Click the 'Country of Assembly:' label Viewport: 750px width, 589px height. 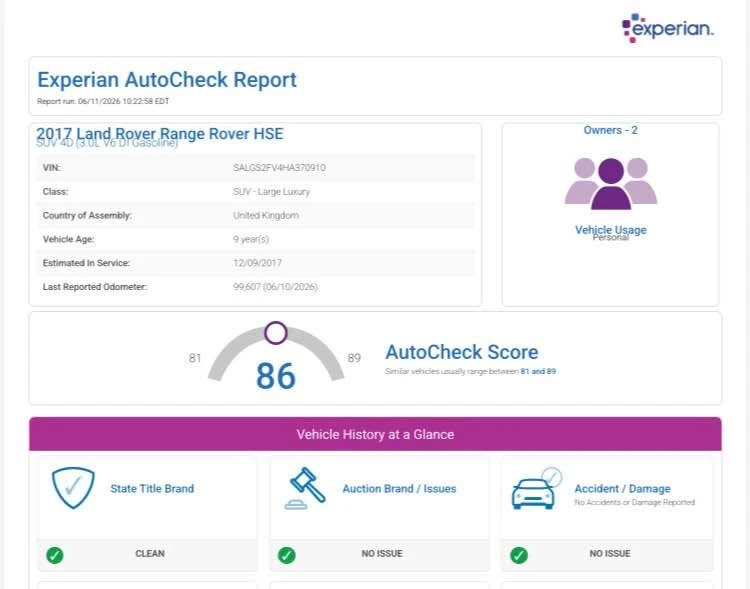(x=87, y=215)
